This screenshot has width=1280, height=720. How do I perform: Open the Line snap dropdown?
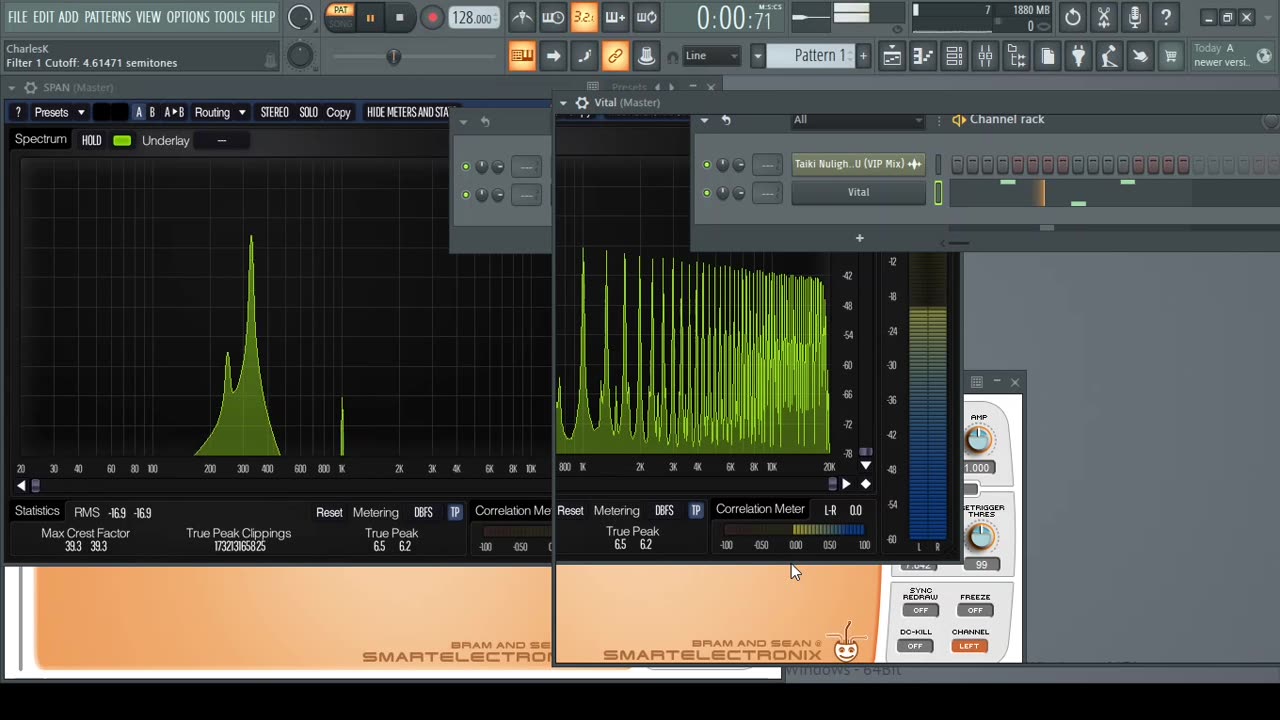tap(711, 56)
